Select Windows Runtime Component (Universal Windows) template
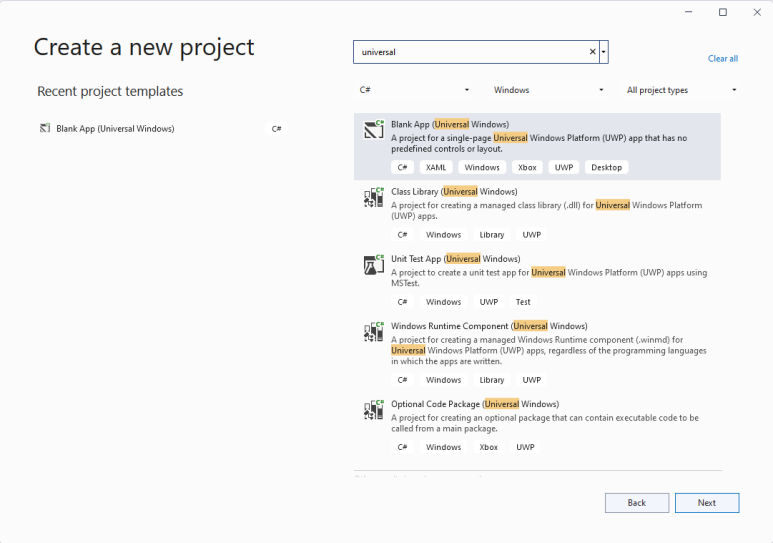Screen dimensions: 773x543 tap(537, 353)
